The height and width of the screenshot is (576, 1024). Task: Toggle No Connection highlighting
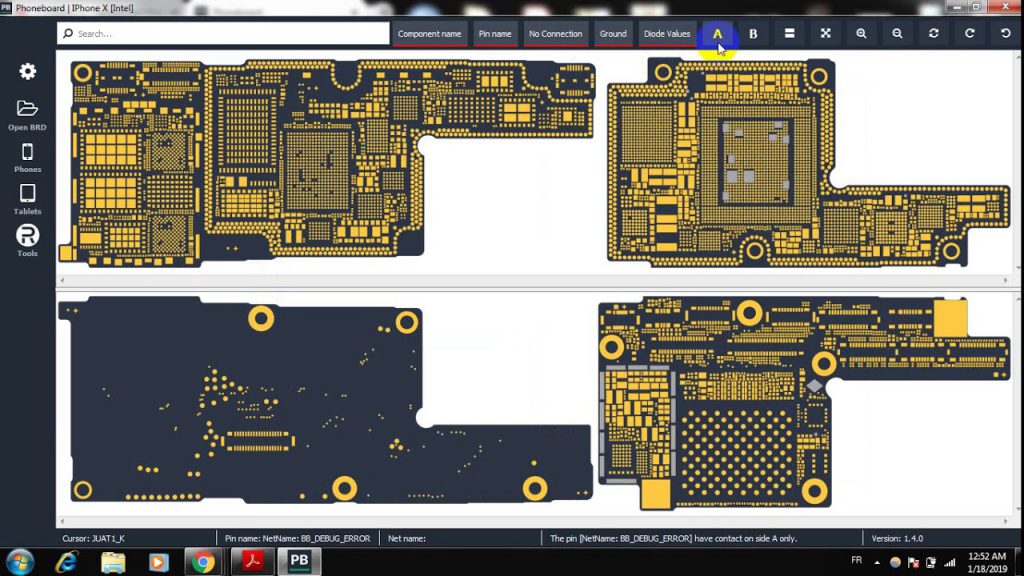point(555,34)
